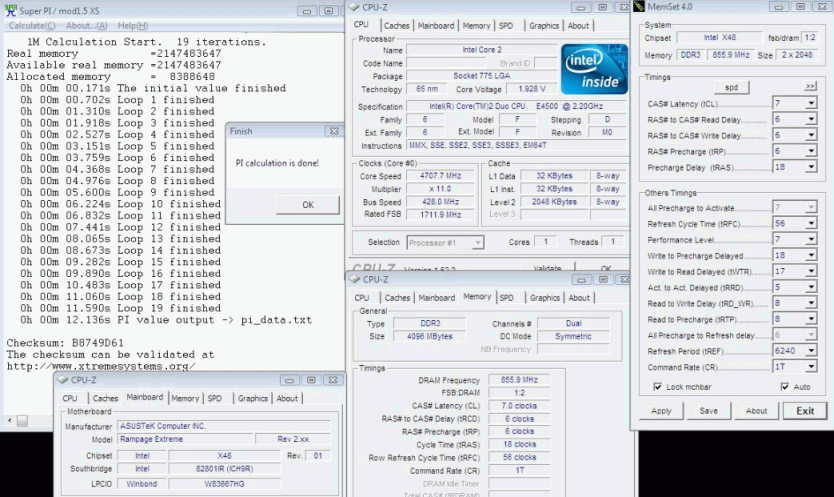Click the Apply button in MemSet

pyautogui.click(x=661, y=411)
